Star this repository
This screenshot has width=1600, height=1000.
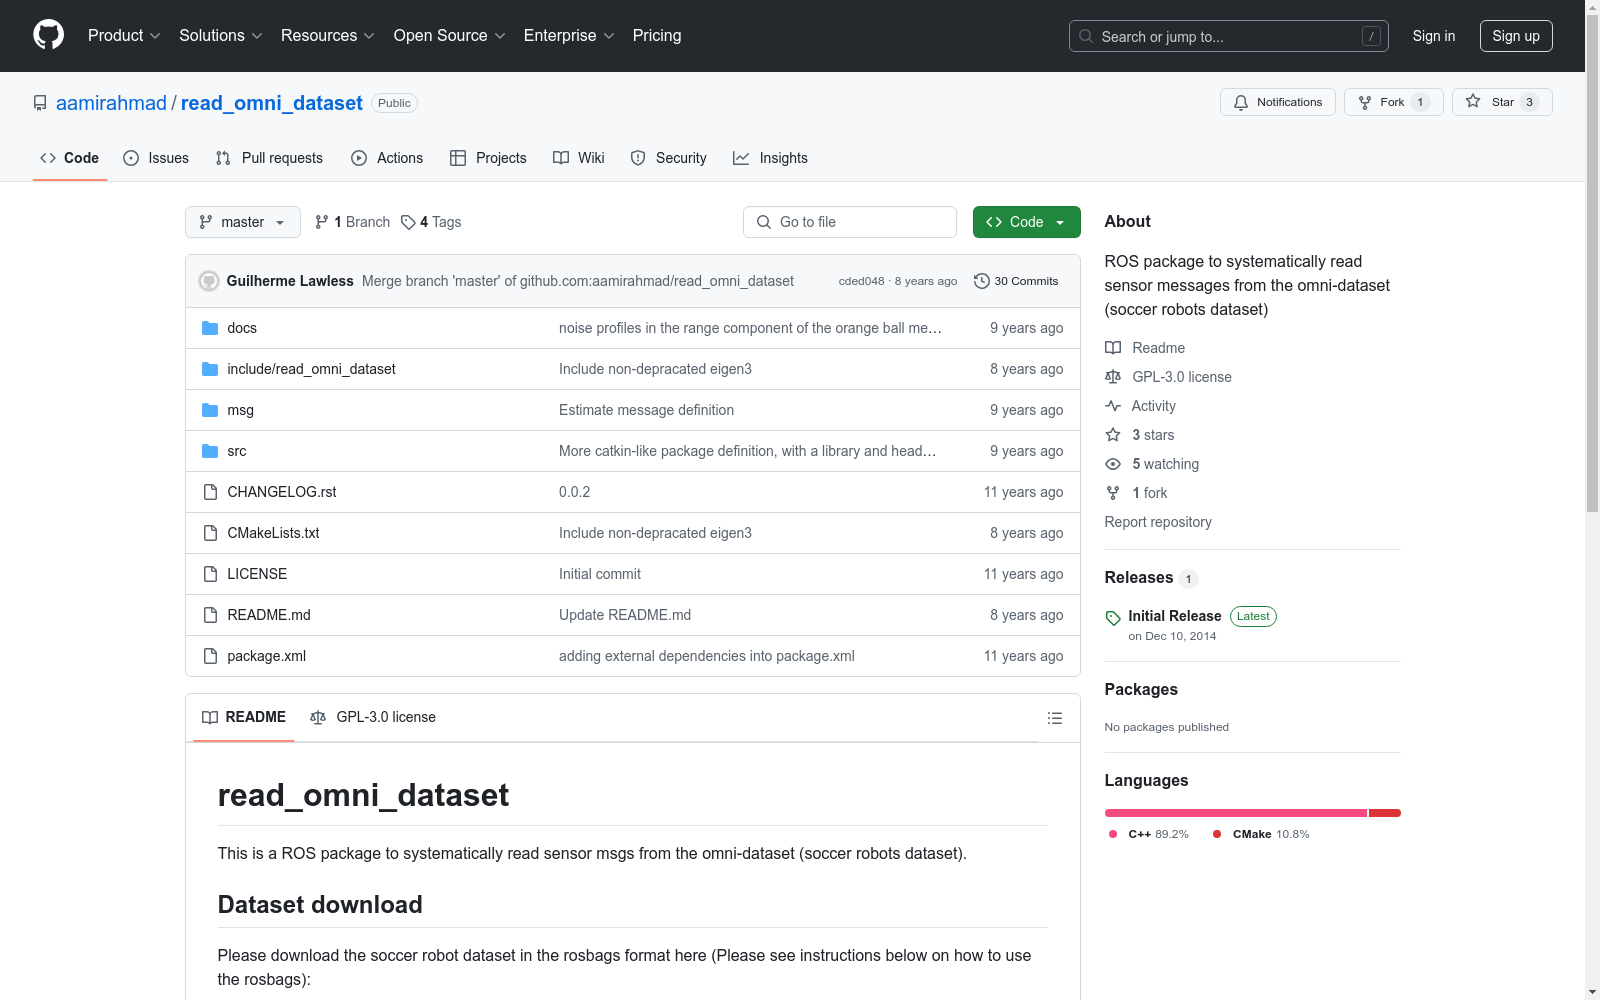pos(1502,102)
